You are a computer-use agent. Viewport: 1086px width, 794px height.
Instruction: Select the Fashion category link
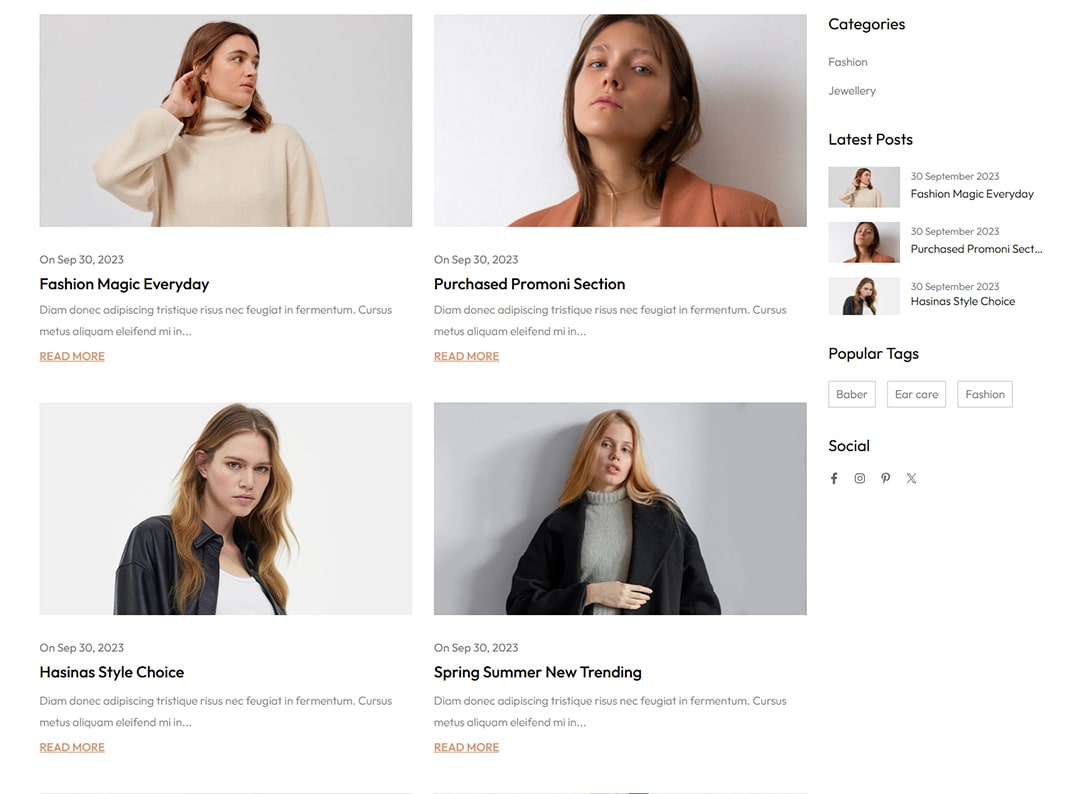pyautogui.click(x=848, y=62)
